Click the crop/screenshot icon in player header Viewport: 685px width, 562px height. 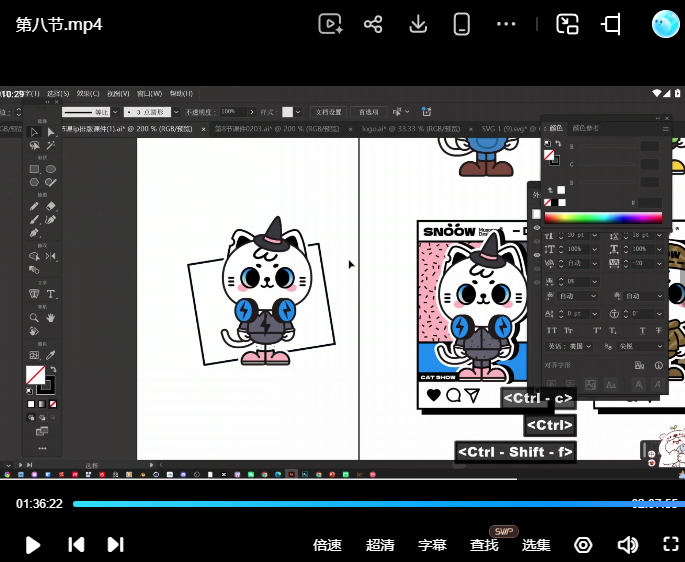pyautogui.click(x=611, y=24)
